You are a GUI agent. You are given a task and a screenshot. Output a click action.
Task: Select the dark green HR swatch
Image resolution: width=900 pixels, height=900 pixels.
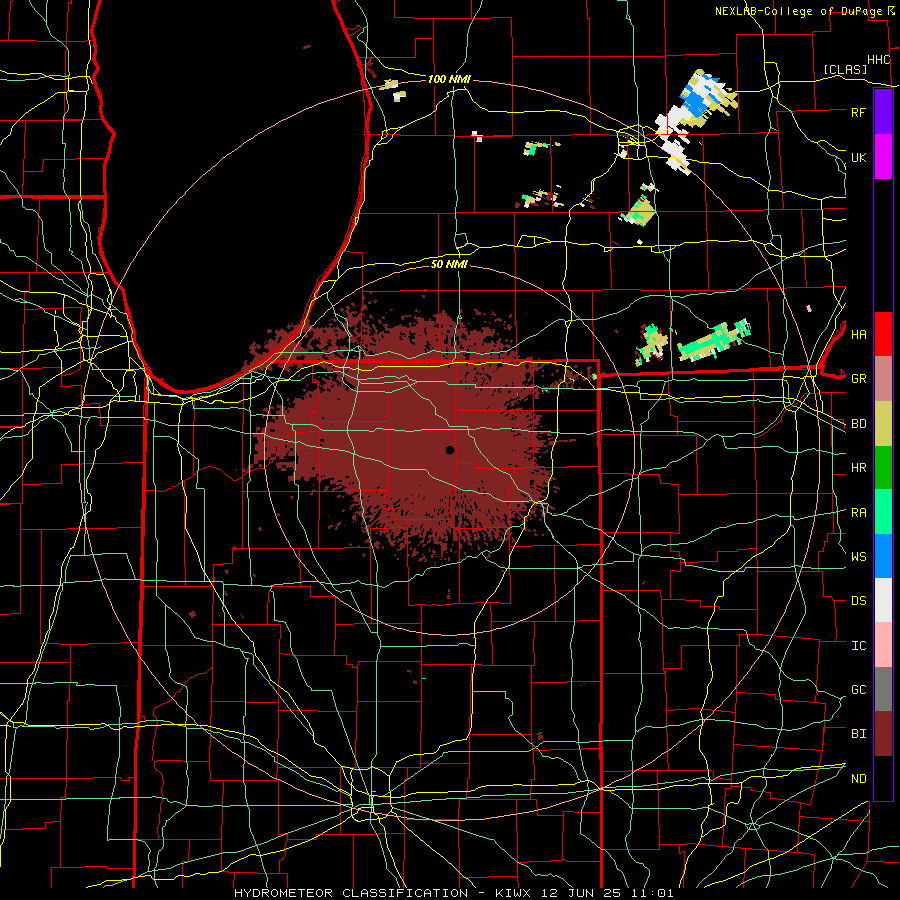(883, 468)
